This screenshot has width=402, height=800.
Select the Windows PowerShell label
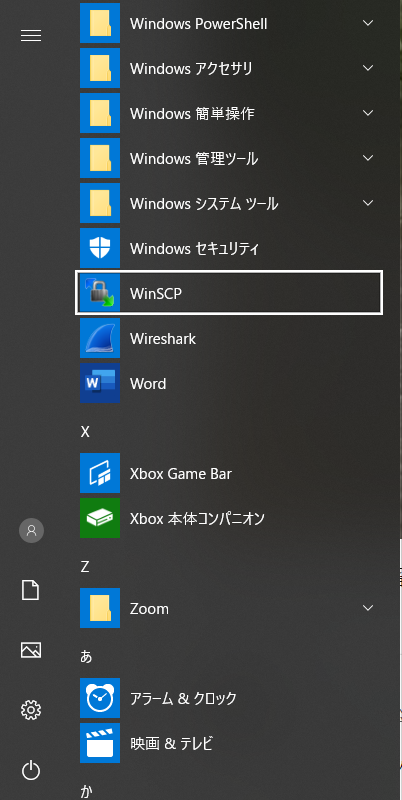198,24
